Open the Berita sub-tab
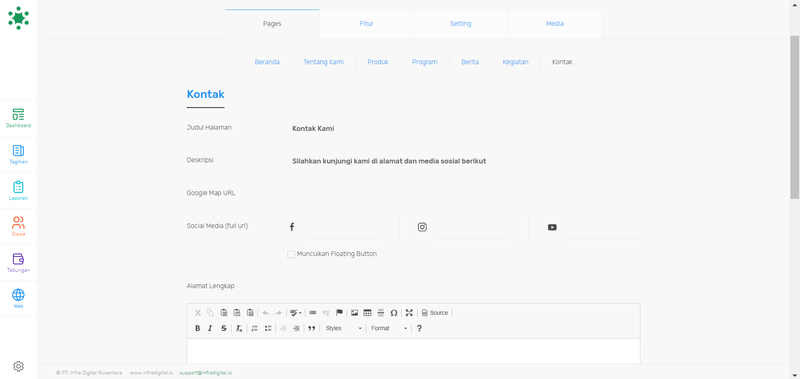The height and width of the screenshot is (379, 800). [470, 62]
